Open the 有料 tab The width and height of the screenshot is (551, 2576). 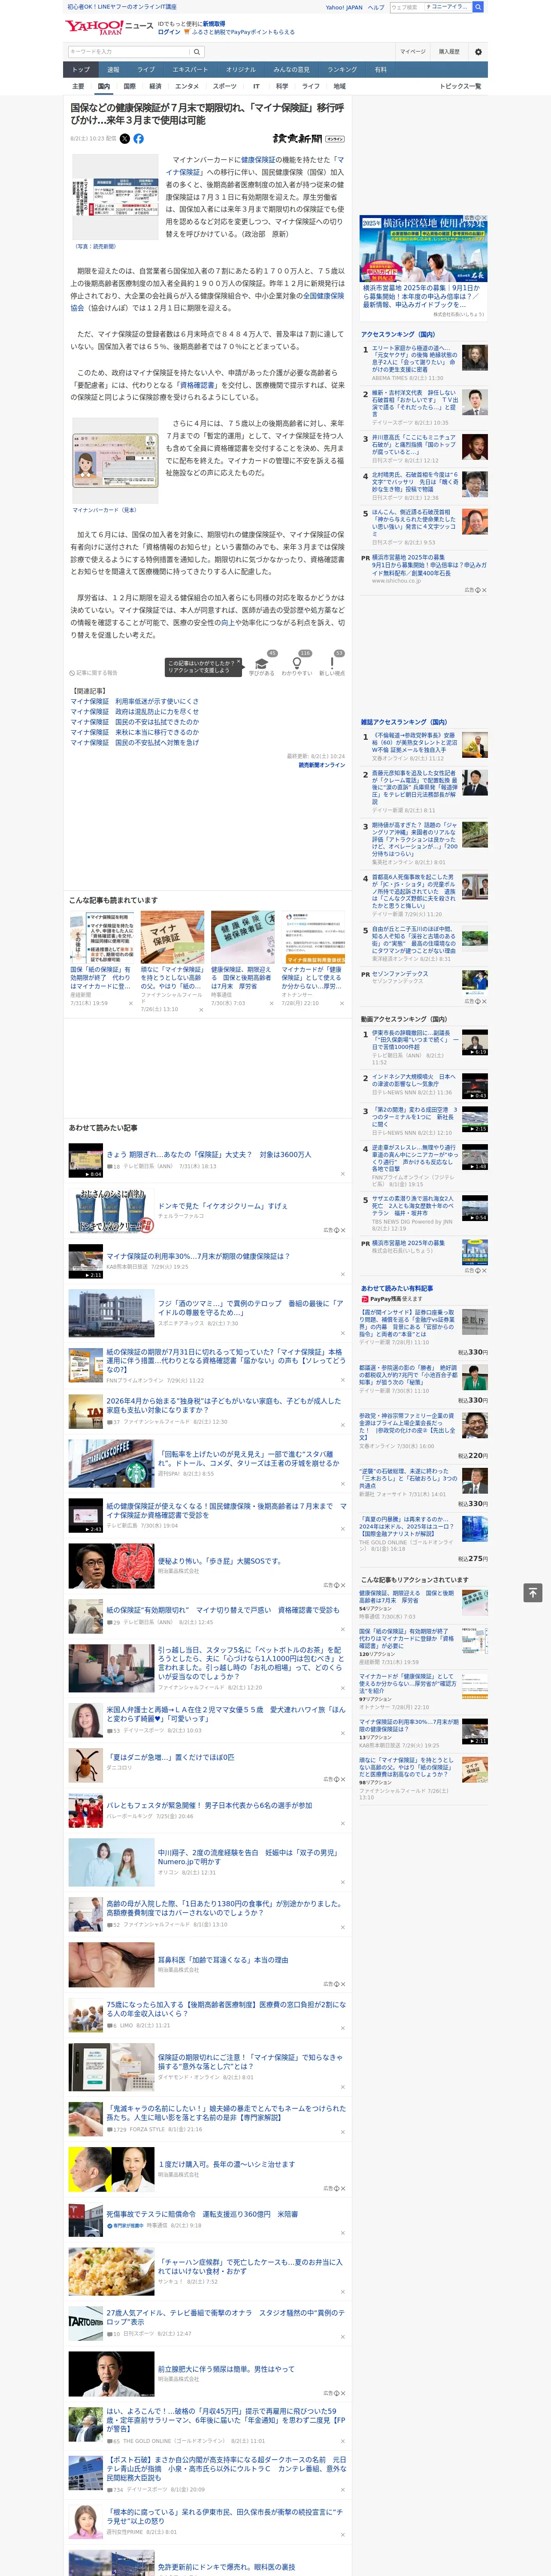tap(380, 70)
